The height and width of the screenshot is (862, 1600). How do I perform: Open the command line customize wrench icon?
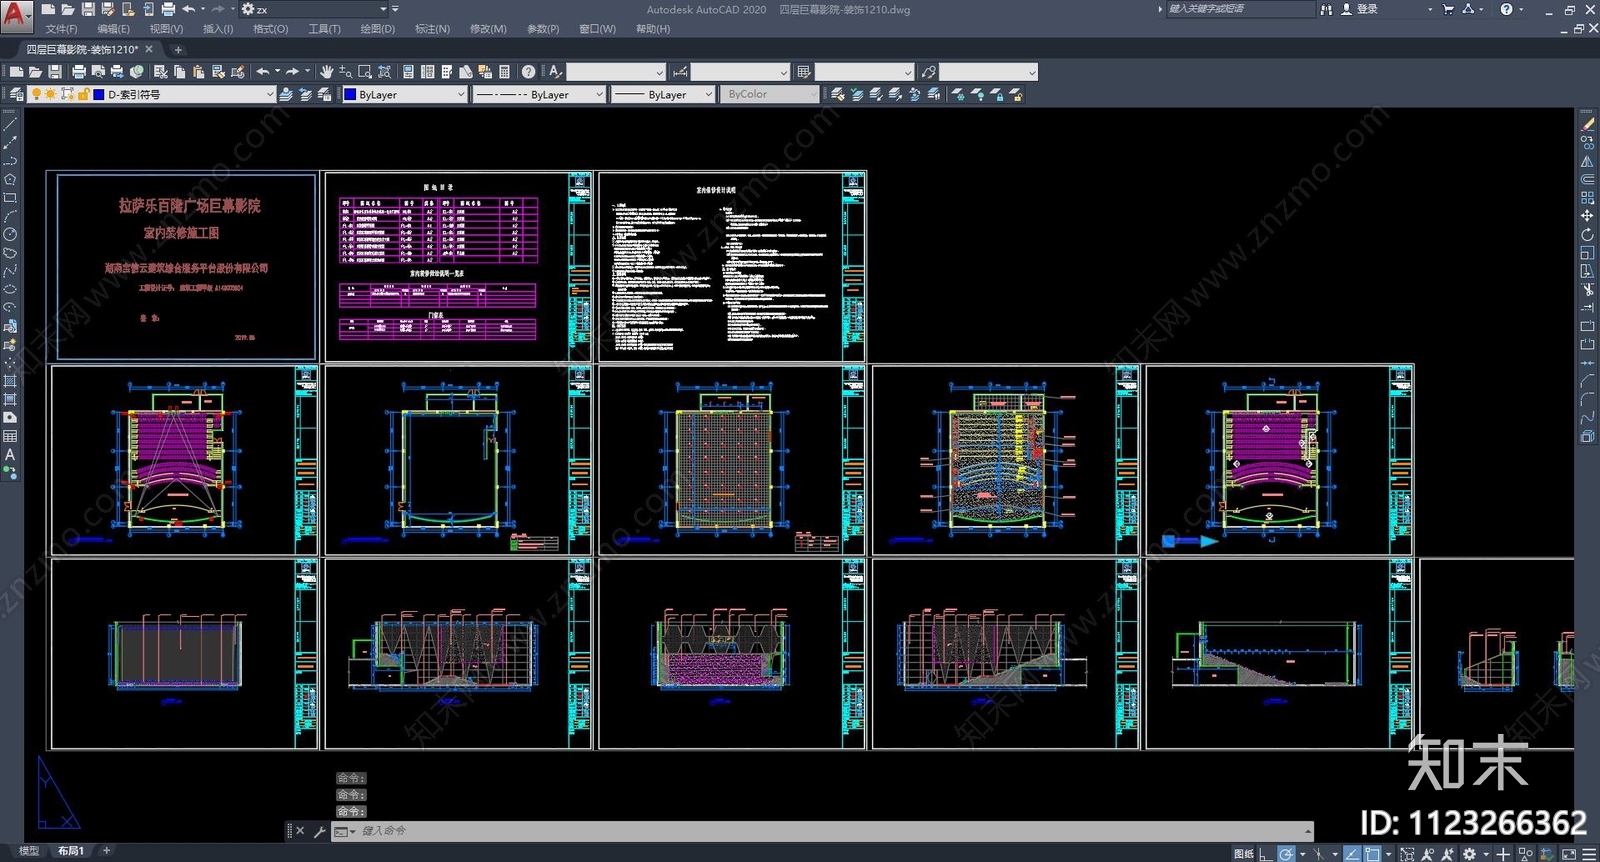(x=319, y=831)
